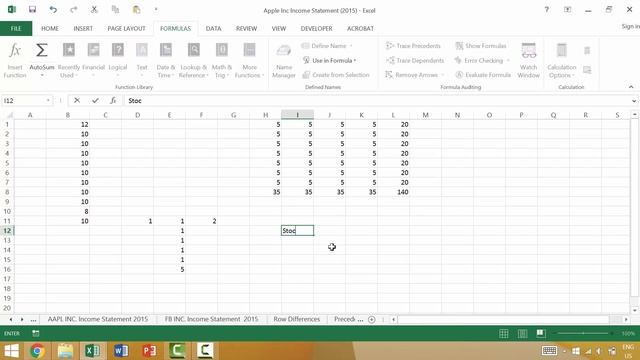
Task: Open FB INC. Income Statement 2015 sheet
Action: click(211, 319)
